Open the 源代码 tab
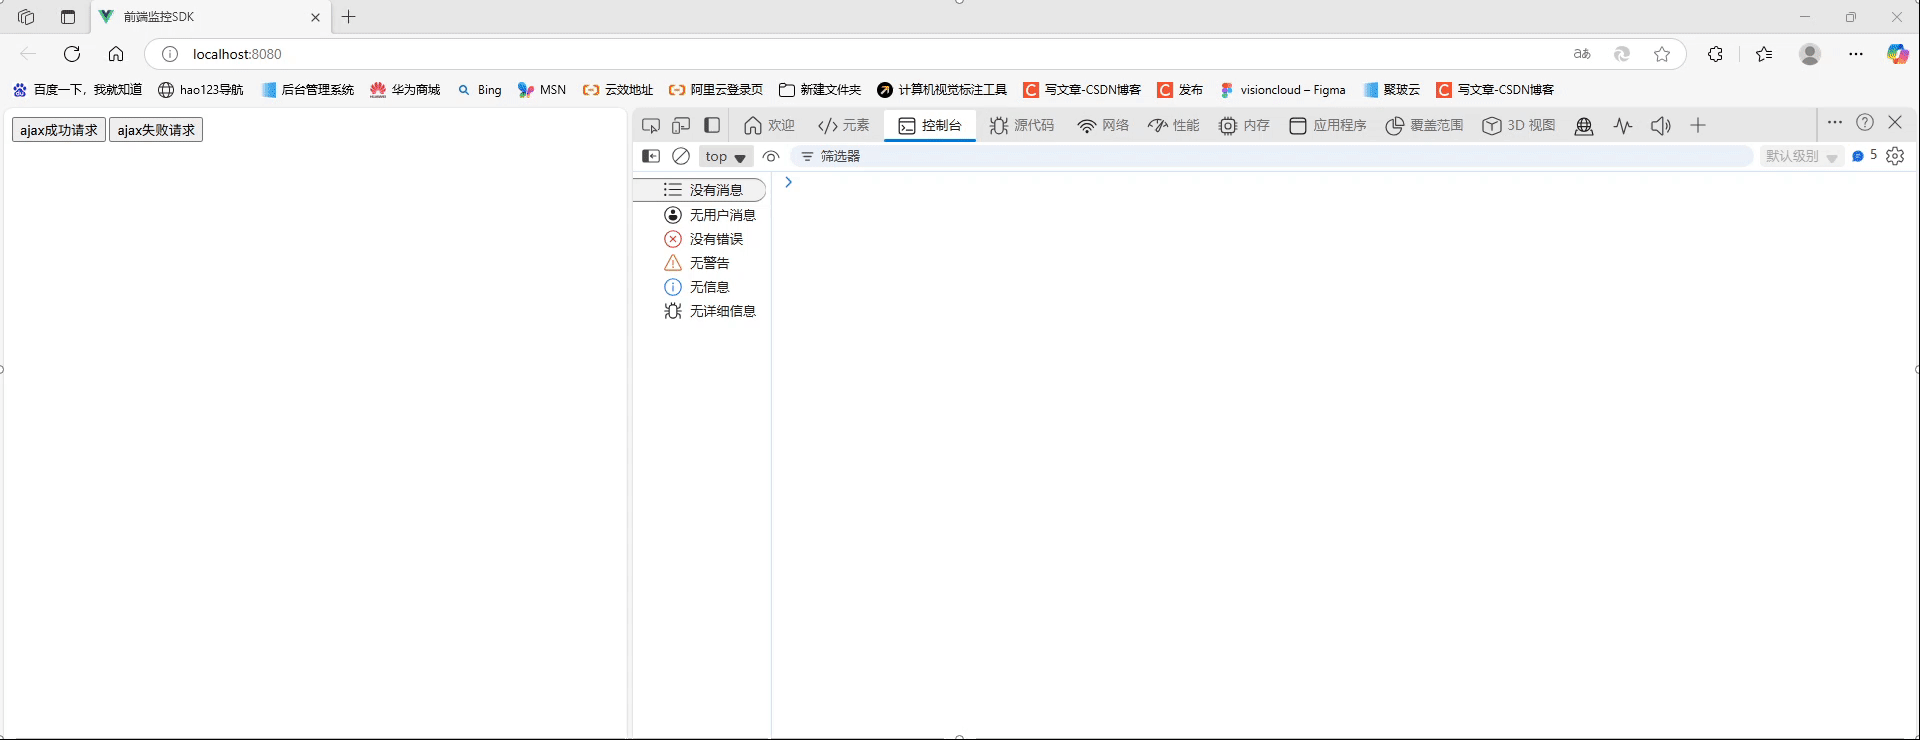1920x740 pixels. click(1022, 125)
